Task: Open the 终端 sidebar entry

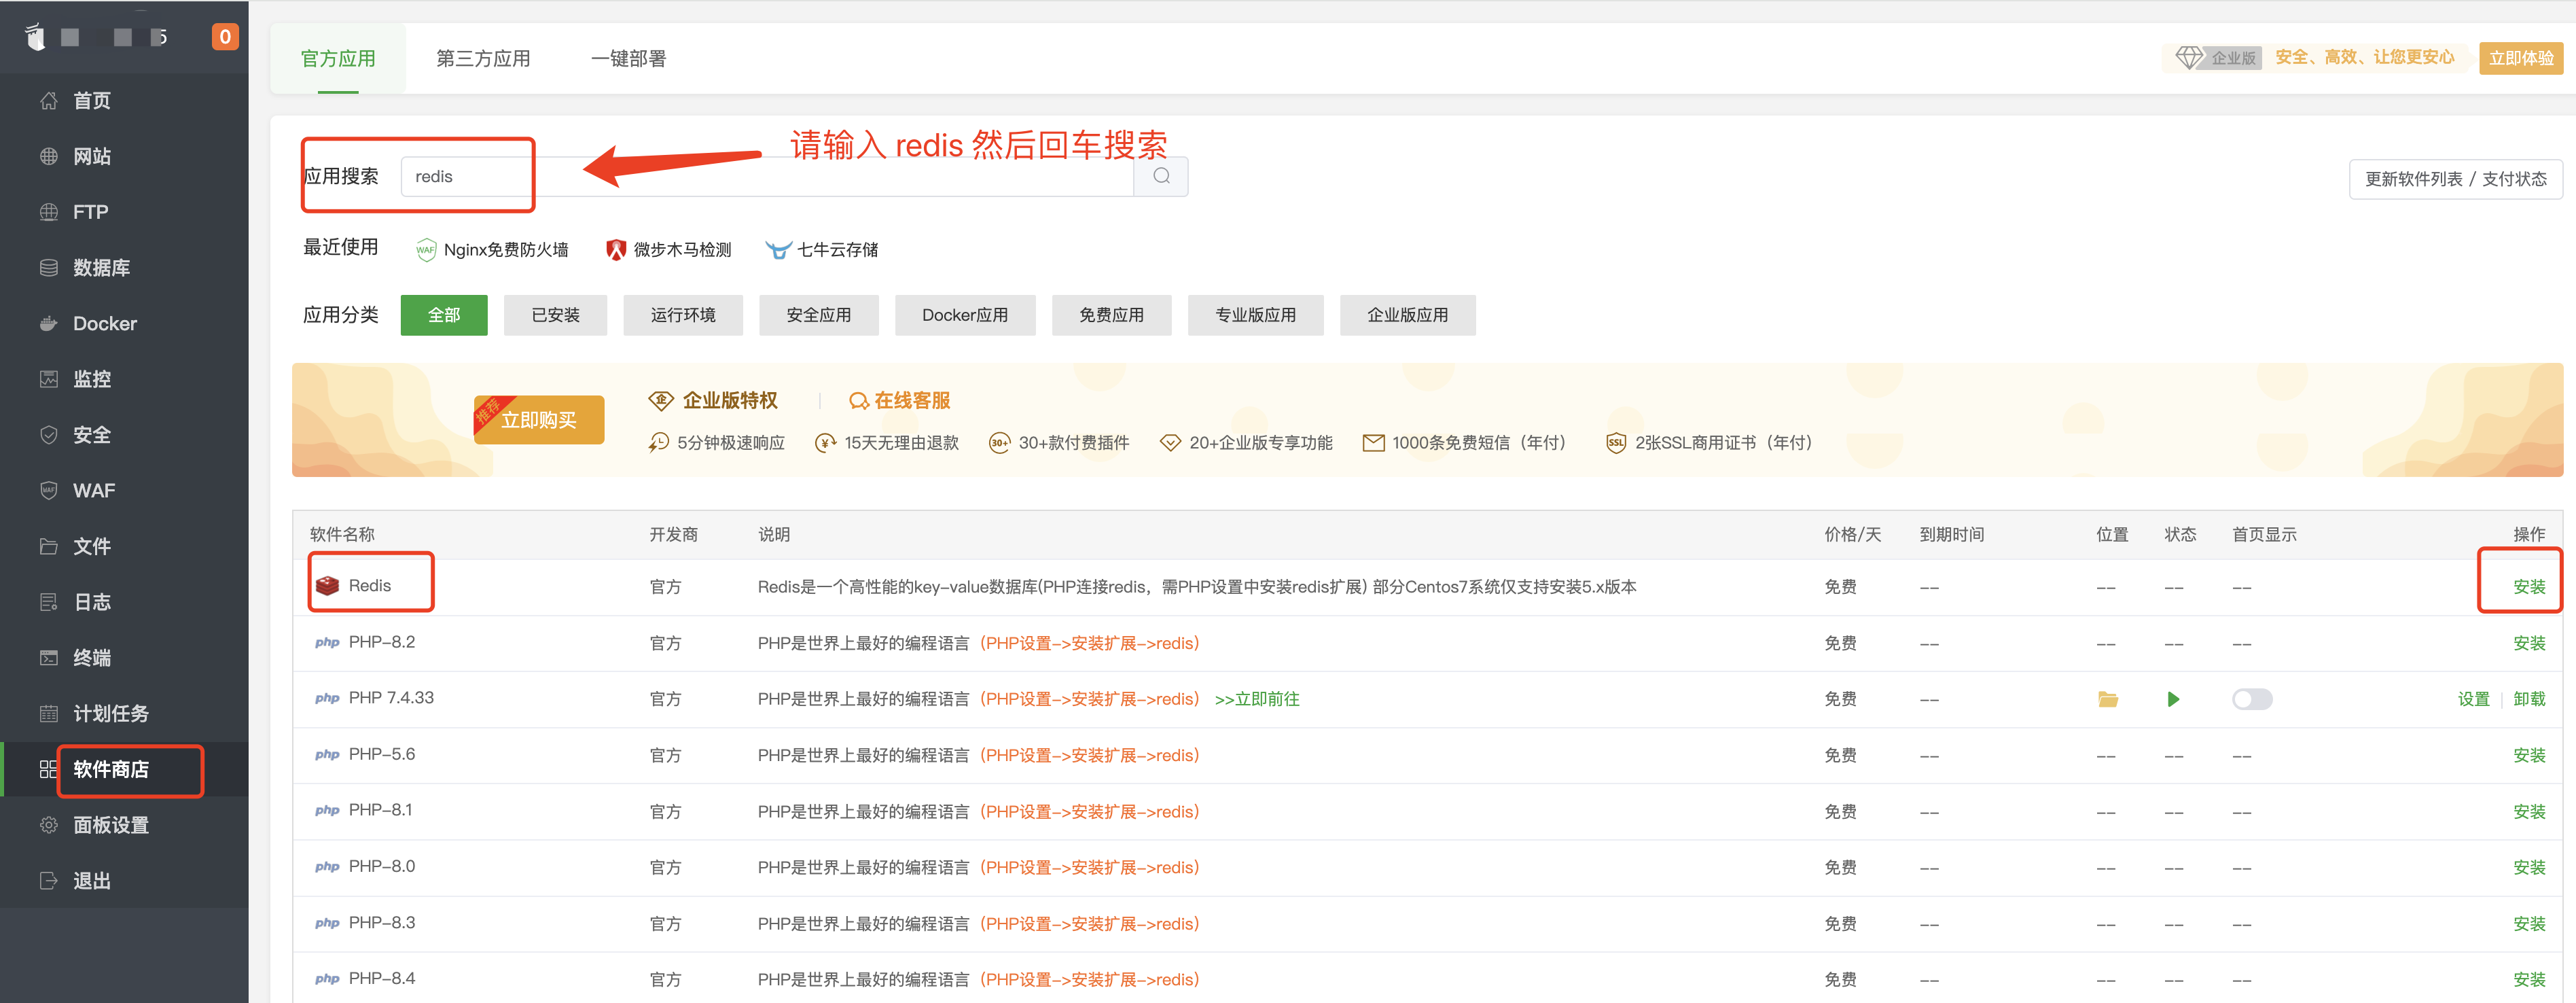Action: [x=91, y=657]
